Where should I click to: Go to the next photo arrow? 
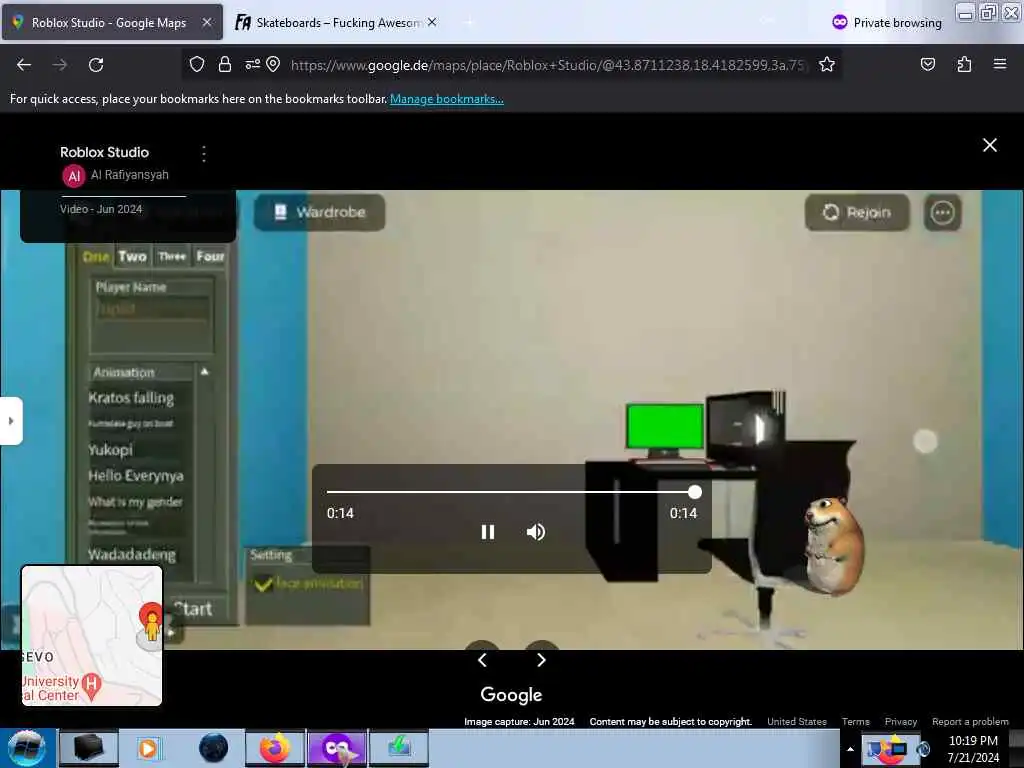(541, 660)
